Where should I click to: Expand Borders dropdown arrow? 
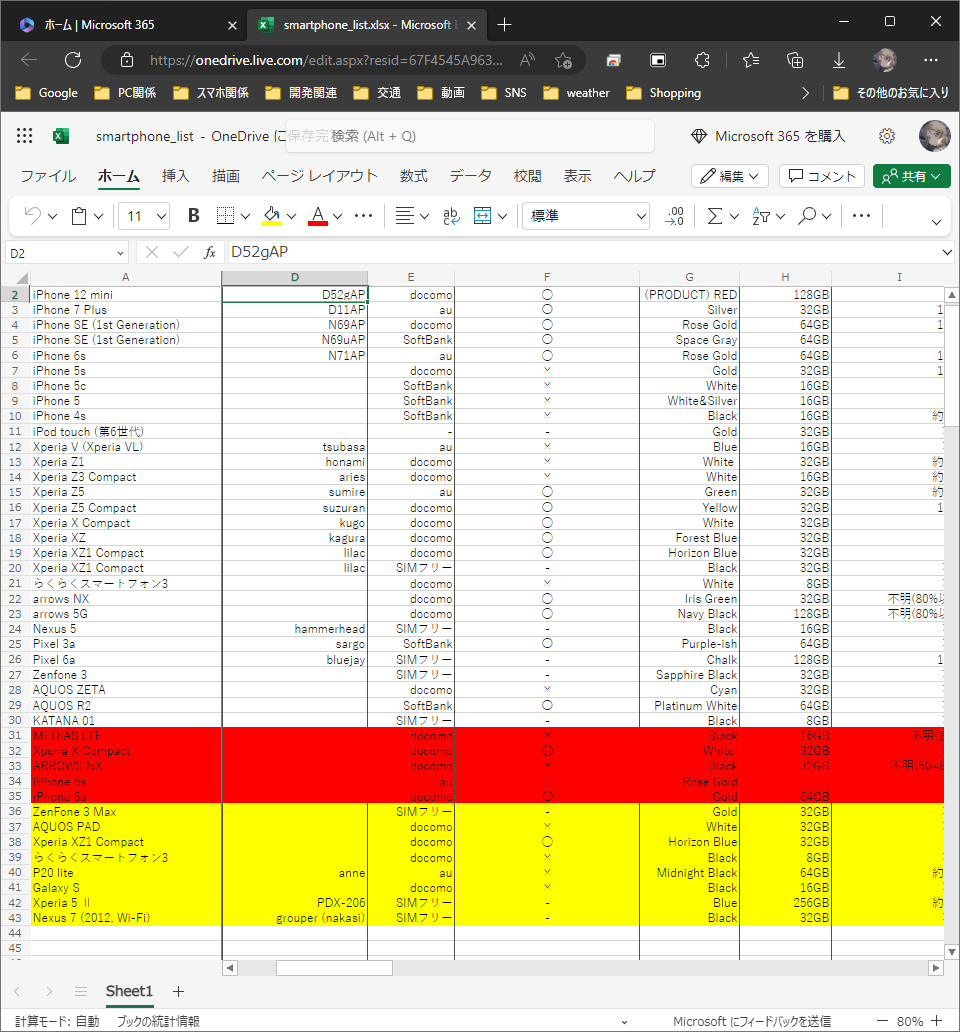coord(245,216)
